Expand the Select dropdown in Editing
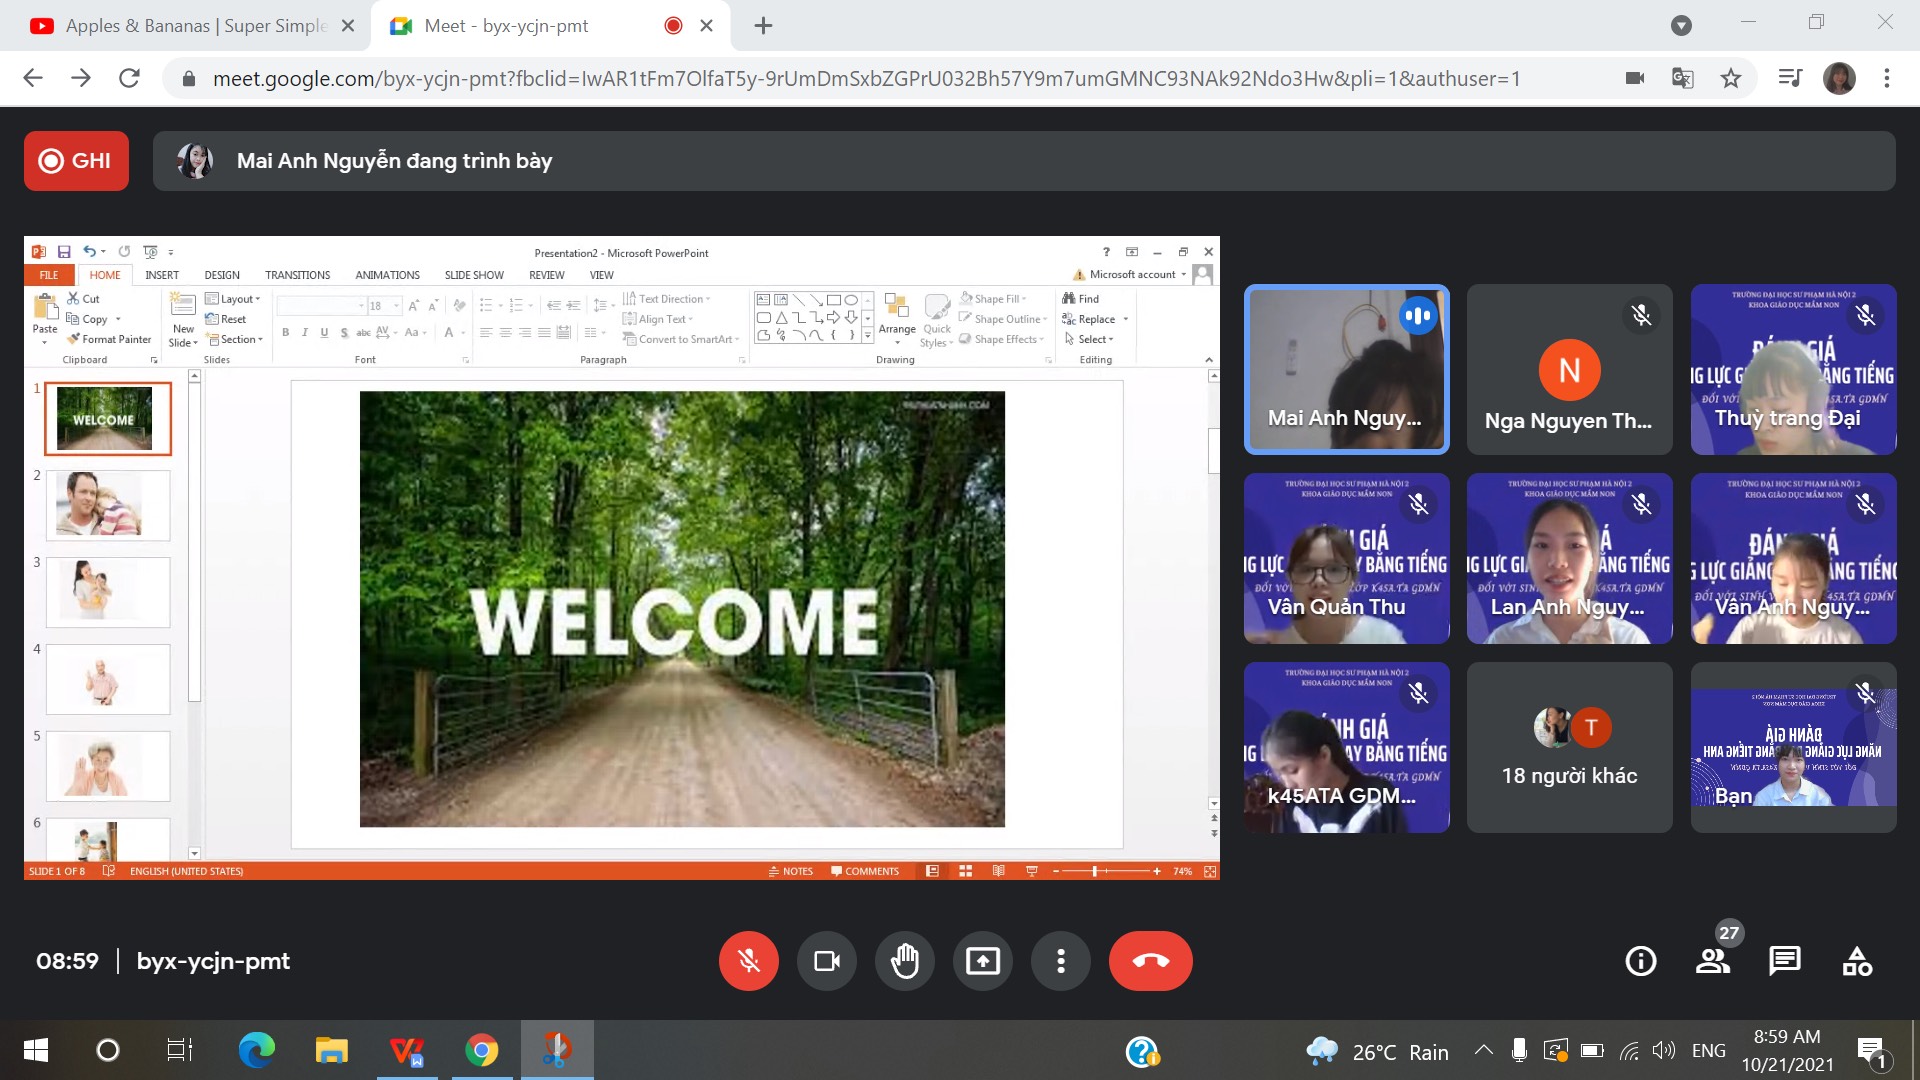Screen dimensions: 1920x1080 coord(1089,339)
